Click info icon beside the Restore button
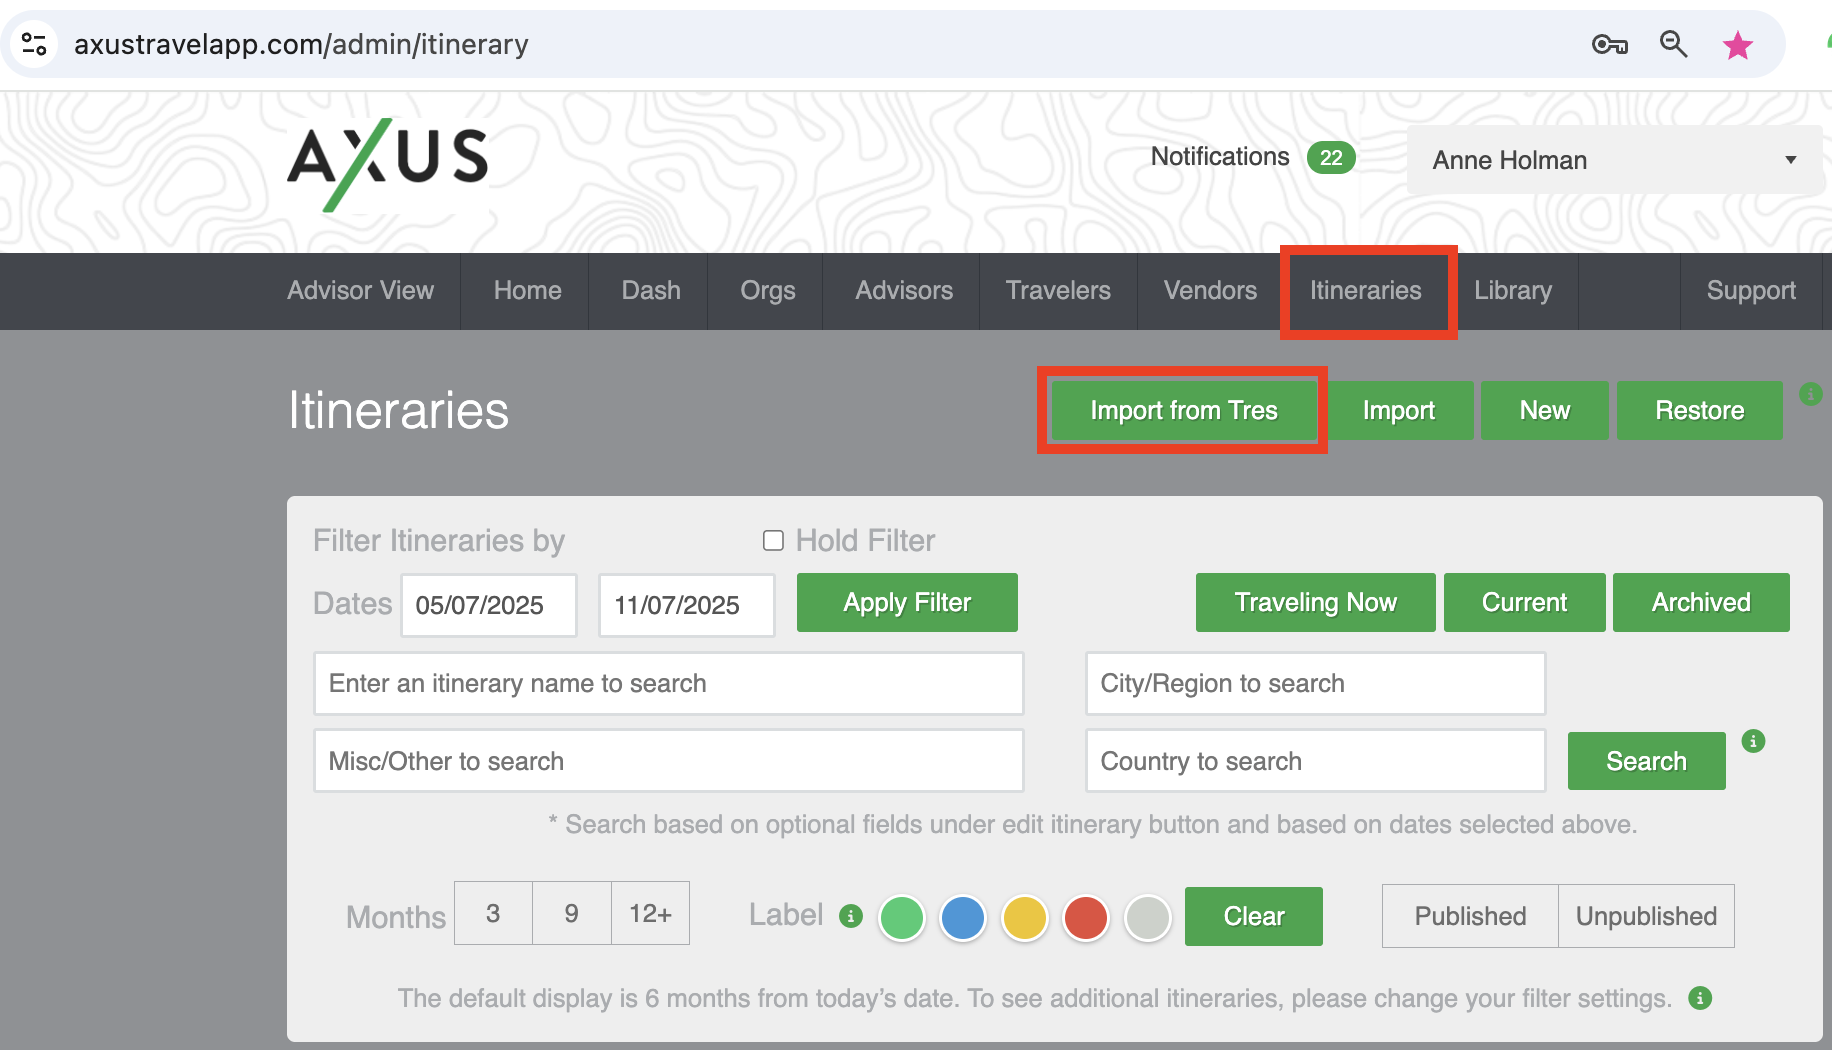 (x=1810, y=394)
